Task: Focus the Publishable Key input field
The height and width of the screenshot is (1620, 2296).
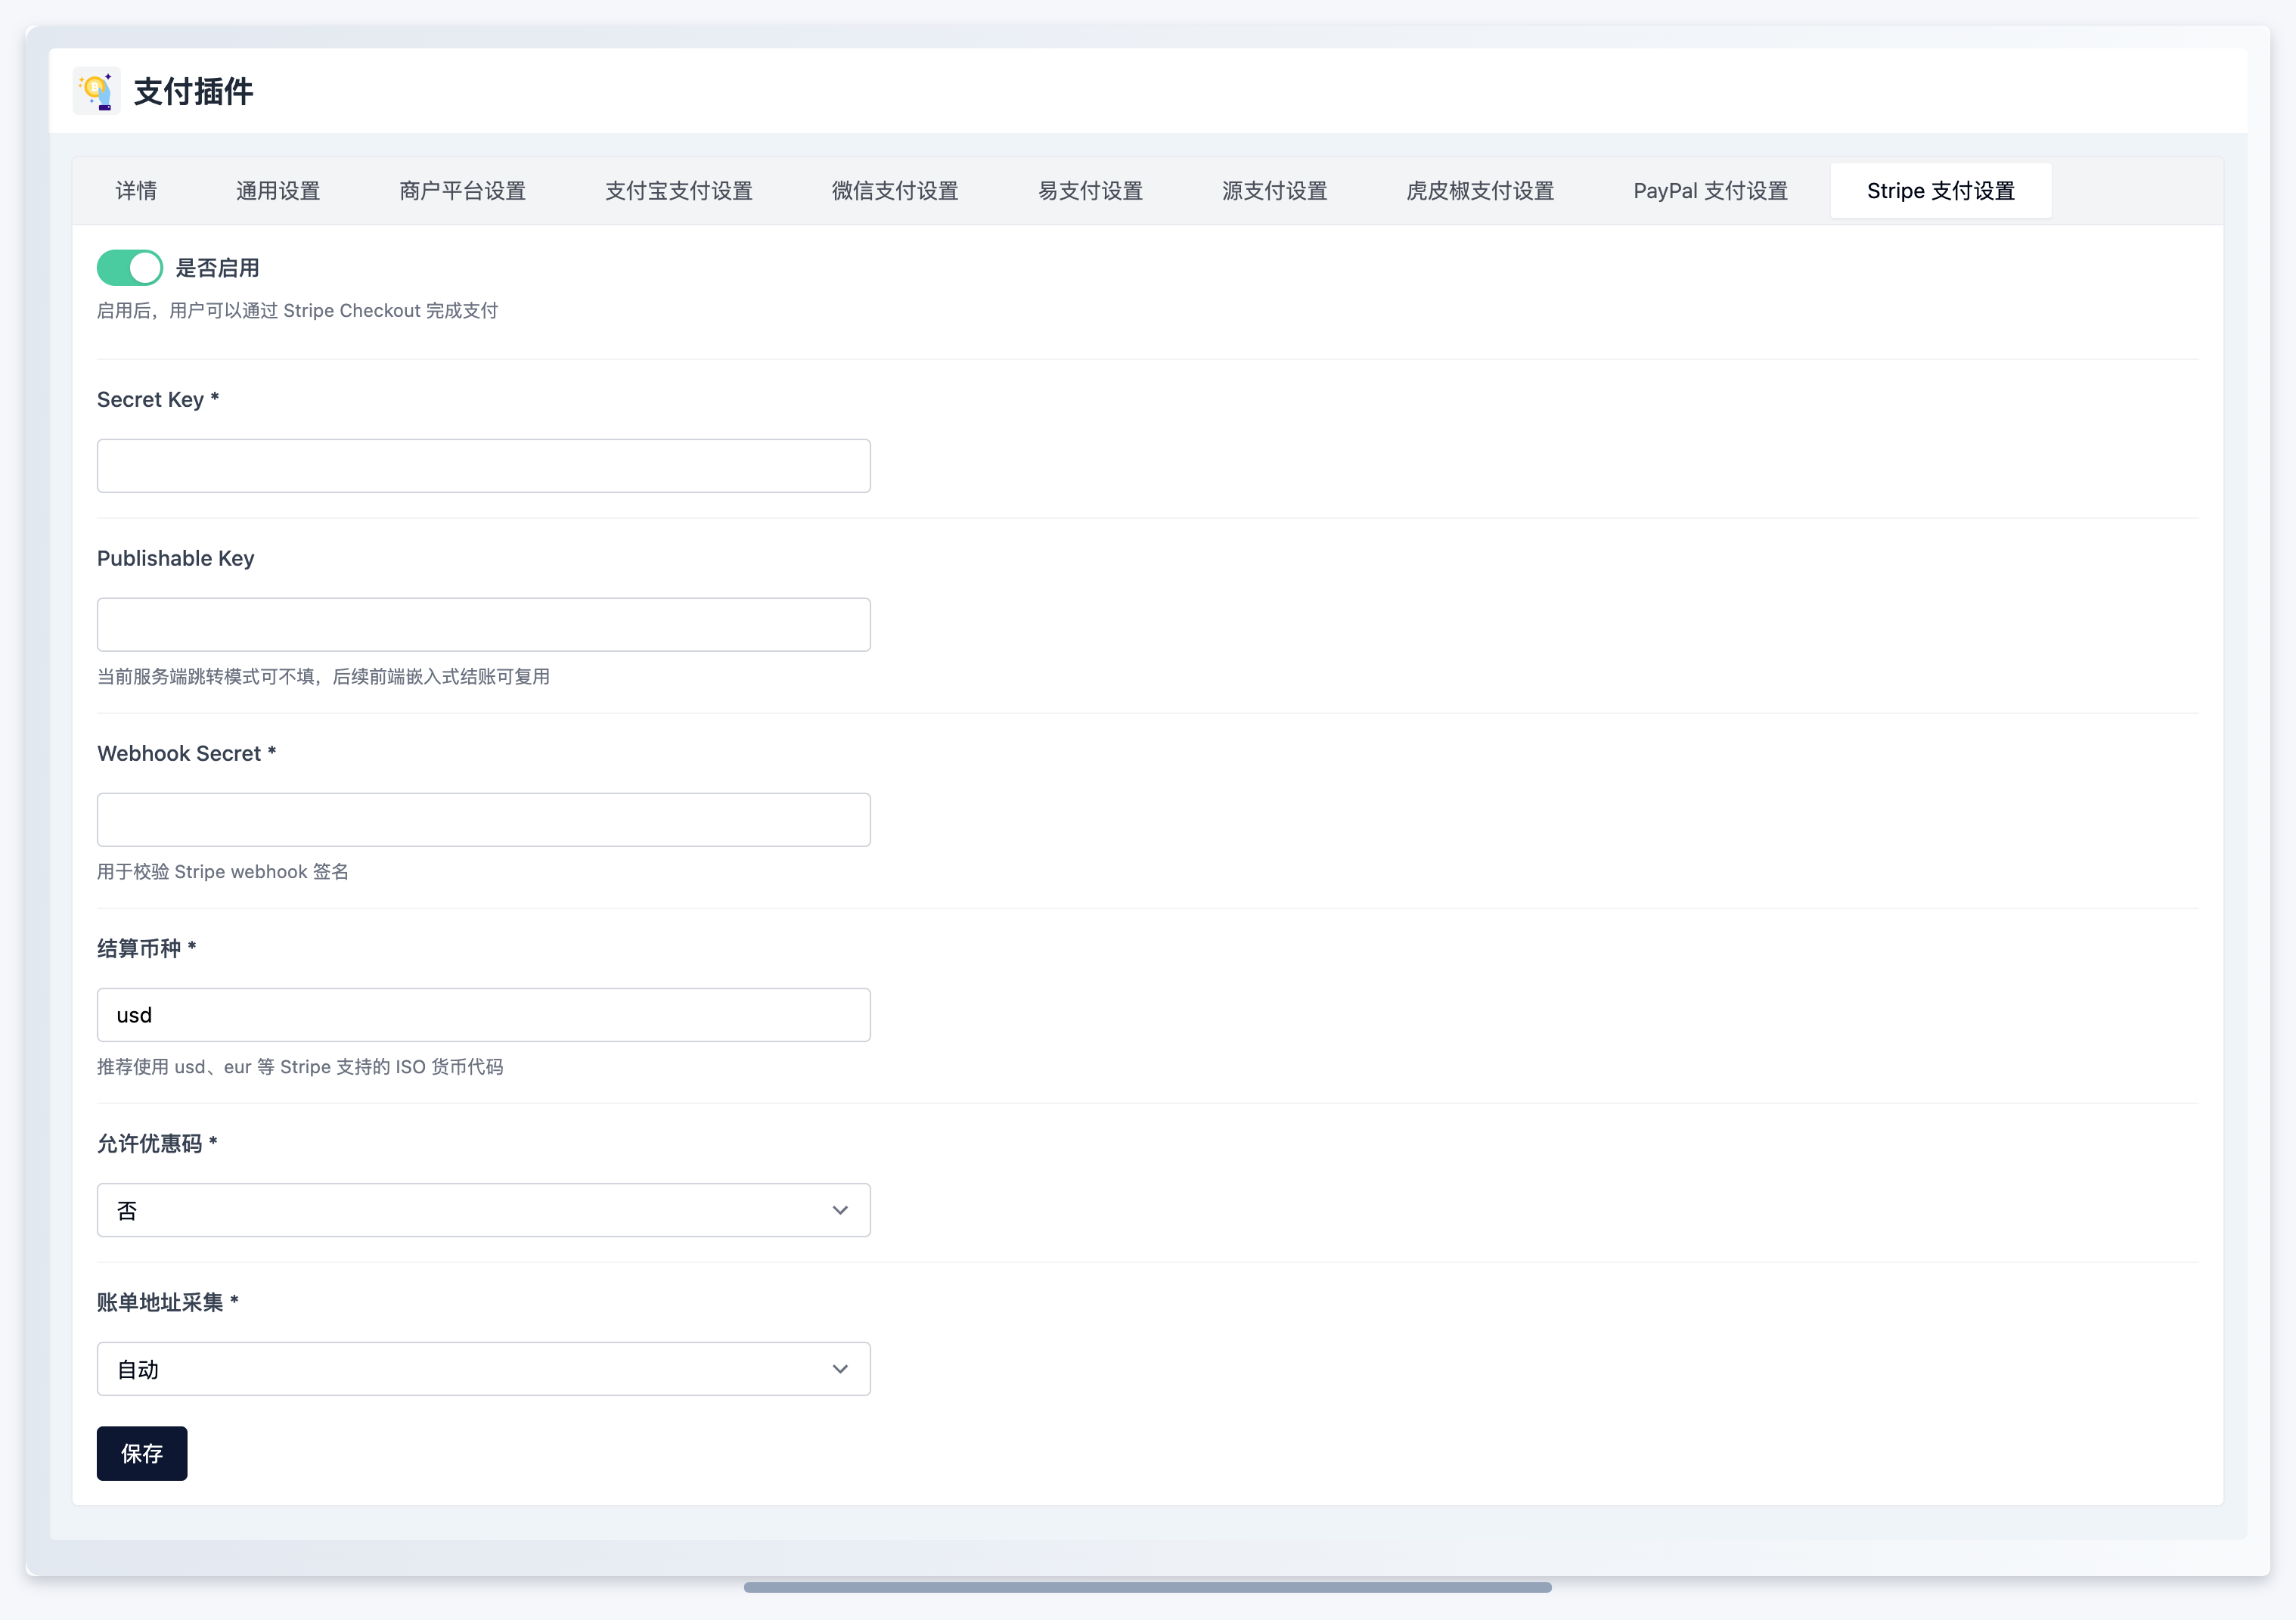Action: coord(484,625)
